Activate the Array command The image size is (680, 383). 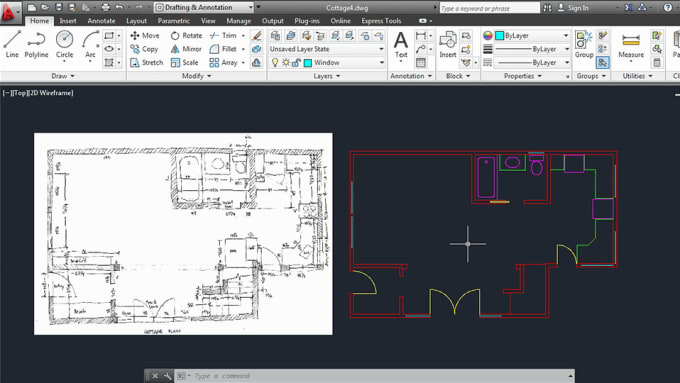223,62
